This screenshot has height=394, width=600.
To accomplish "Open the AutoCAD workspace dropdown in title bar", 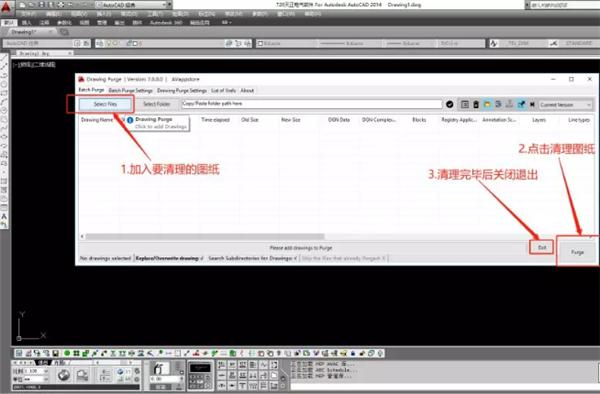I will click(x=133, y=5).
